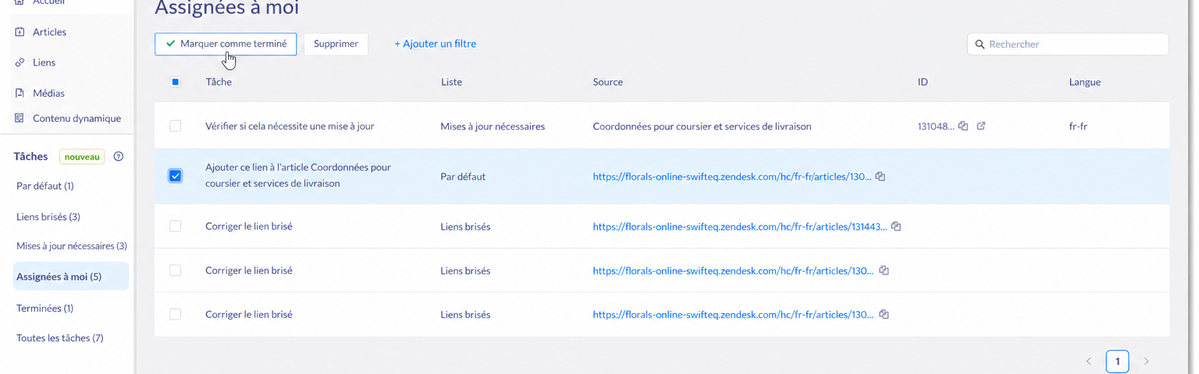Viewport: 1199px width, 374px height.
Task: Click the Source column header
Action: (x=607, y=82)
